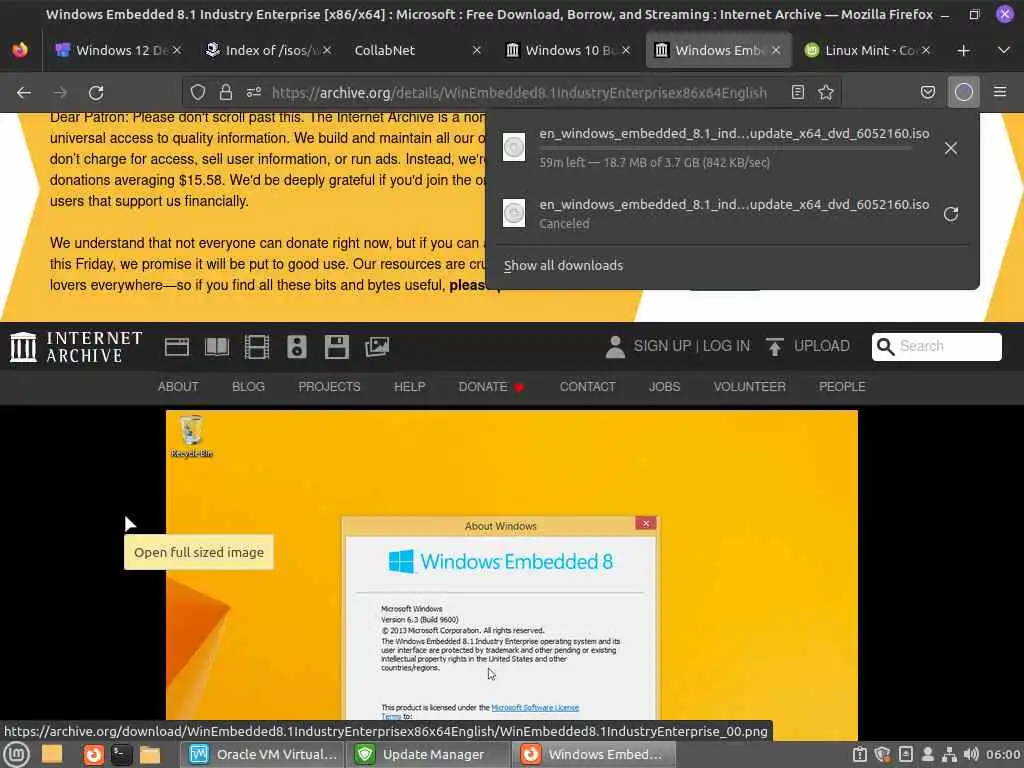1024x768 pixels.
Task: Click the download progress bar
Action: click(x=725, y=149)
